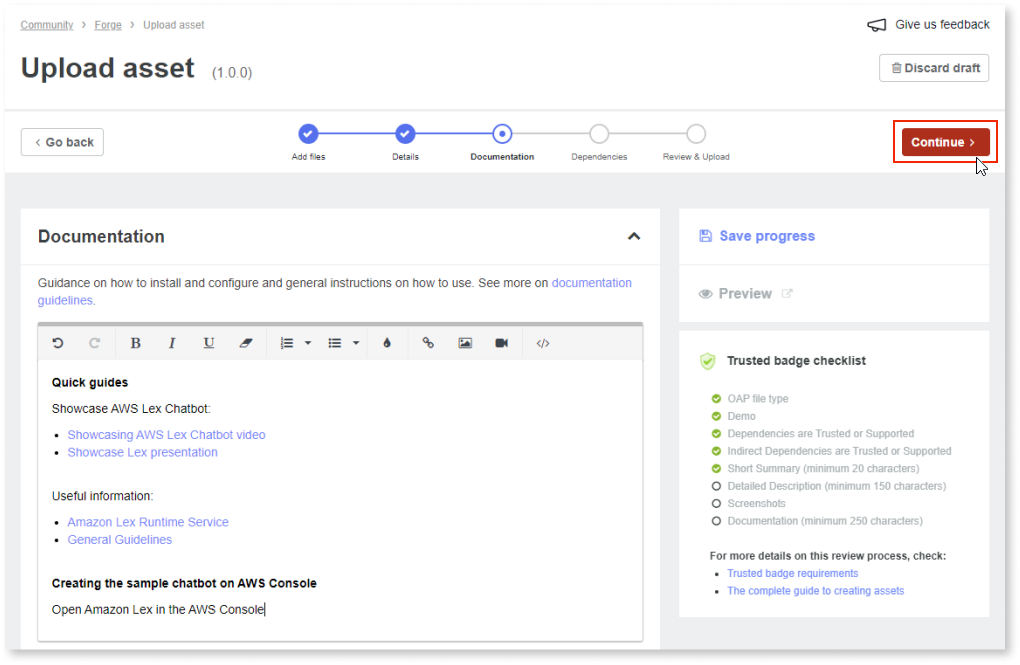Click the Preview external link icon
1020x665 pixels.
[786, 293]
